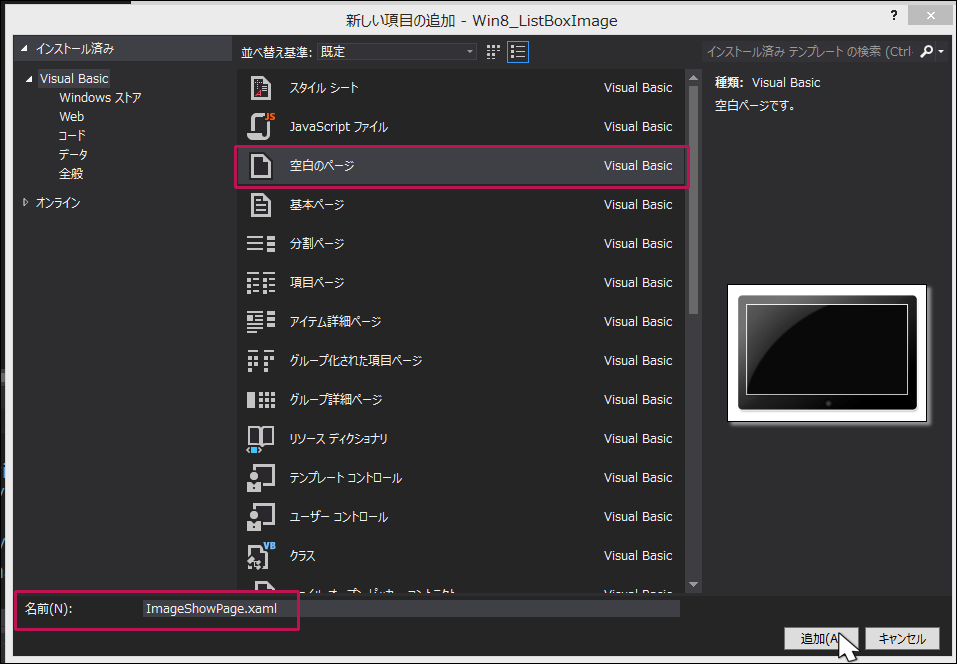Click the キャンセル button
The width and height of the screenshot is (957, 664).
click(902, 638)
